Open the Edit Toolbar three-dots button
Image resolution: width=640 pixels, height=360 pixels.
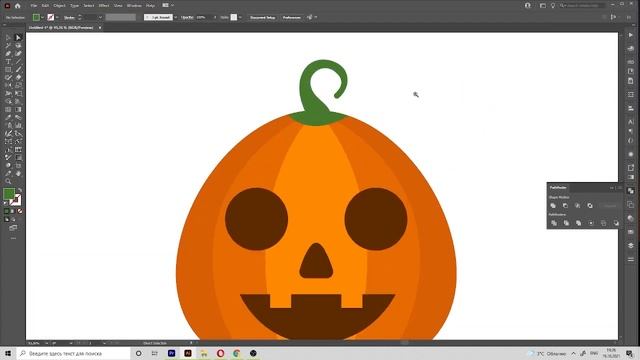13,238
